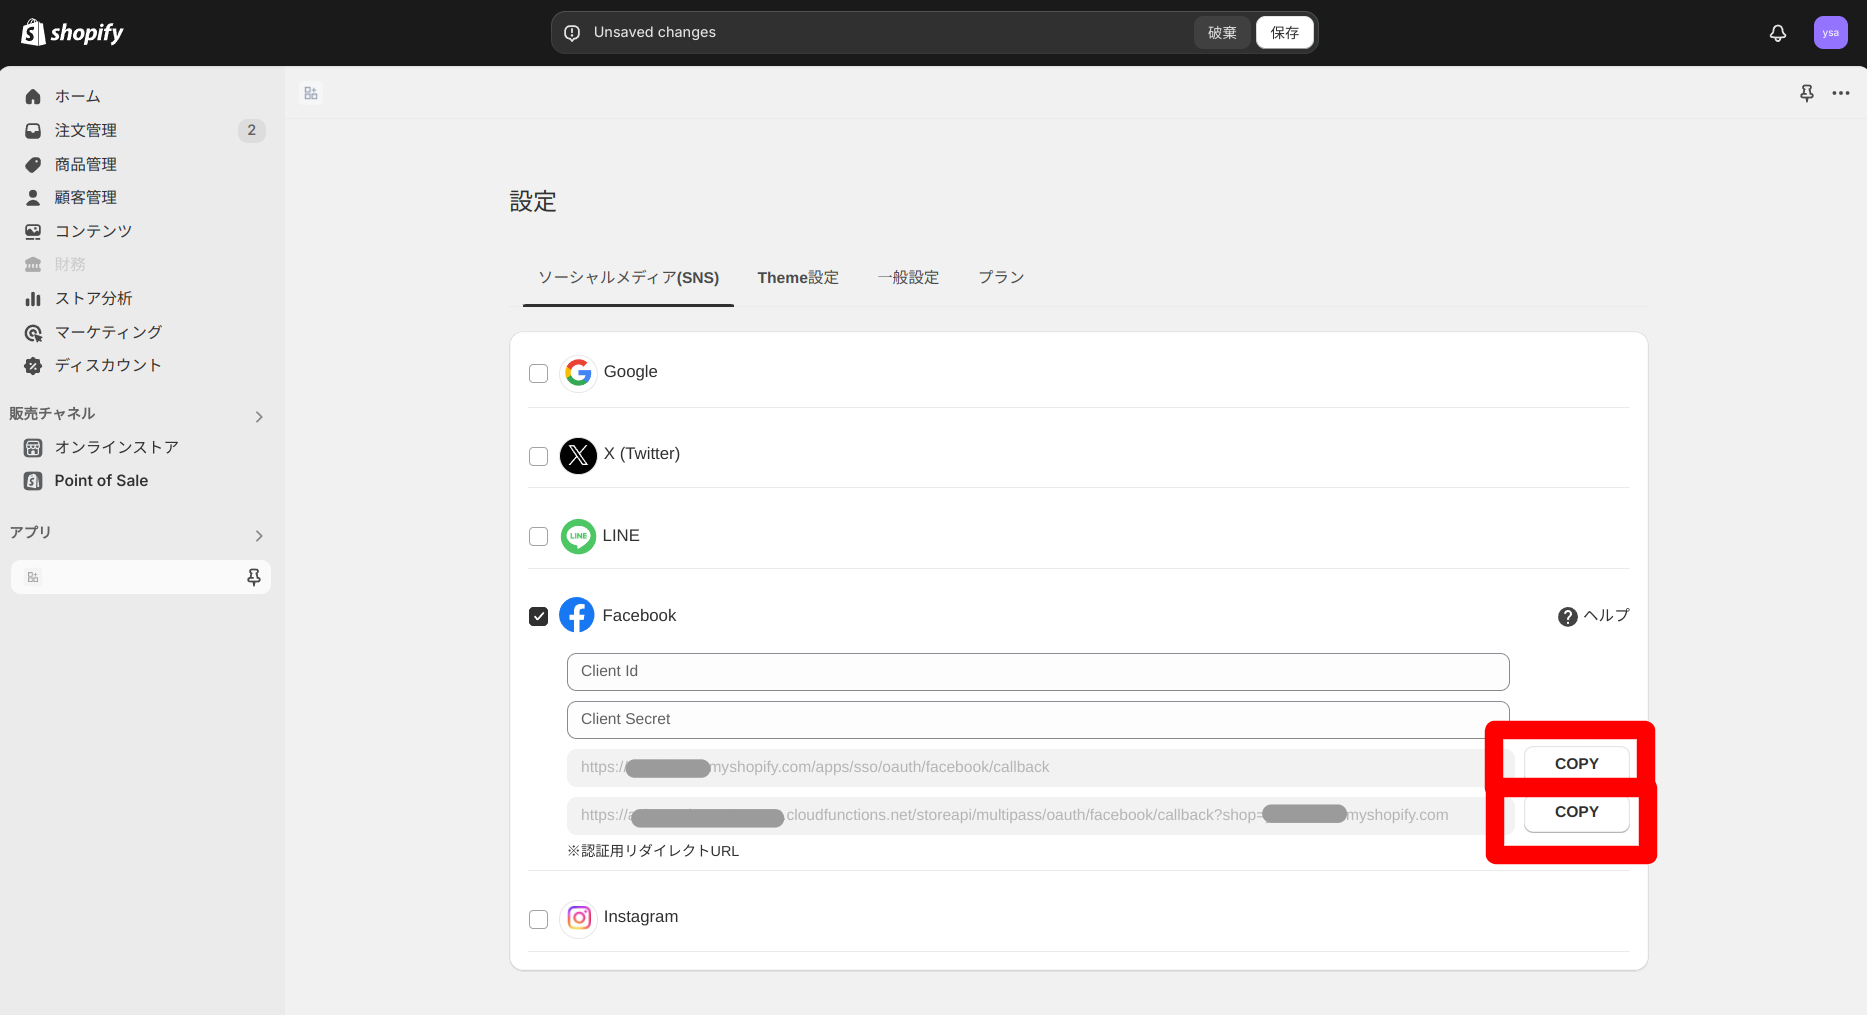
Task: Click the home icon in sidebar
Action: click(33, 97)
